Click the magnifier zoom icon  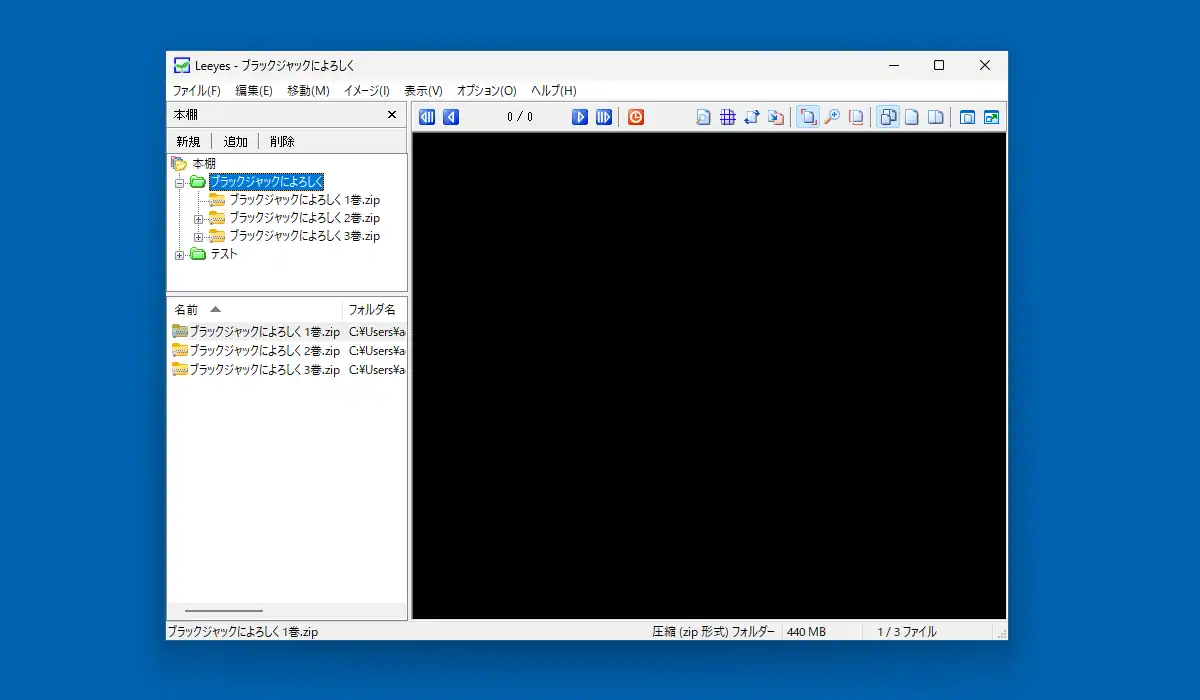(x=832, y=117)
